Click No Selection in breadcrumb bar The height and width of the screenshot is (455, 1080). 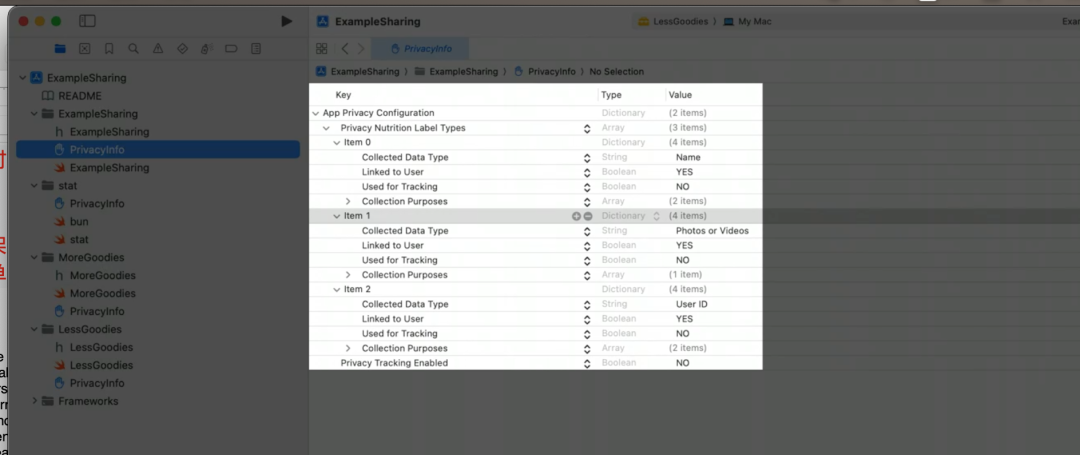coord(616,72)
